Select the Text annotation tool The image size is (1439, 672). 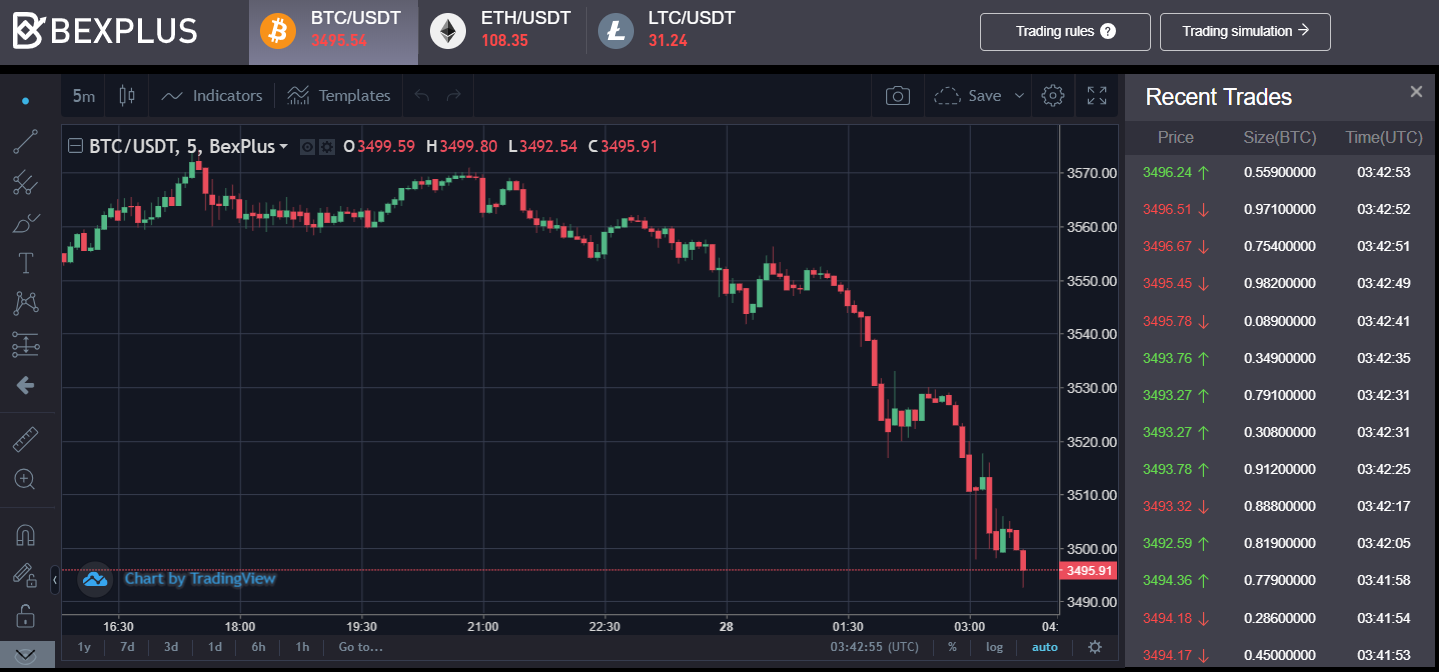coord(26,262)
